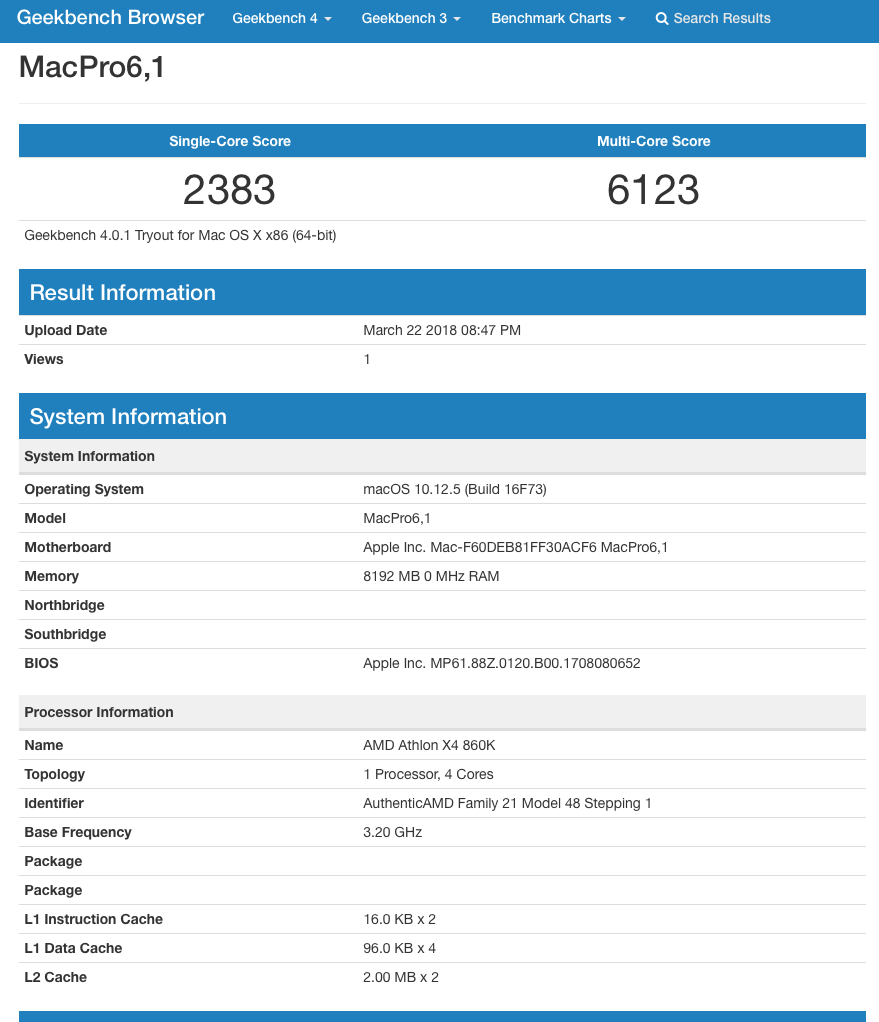The width and height of the screenshot is (879, 1022).
Task: Click the Base Frequency label
Action: point(78,832)
